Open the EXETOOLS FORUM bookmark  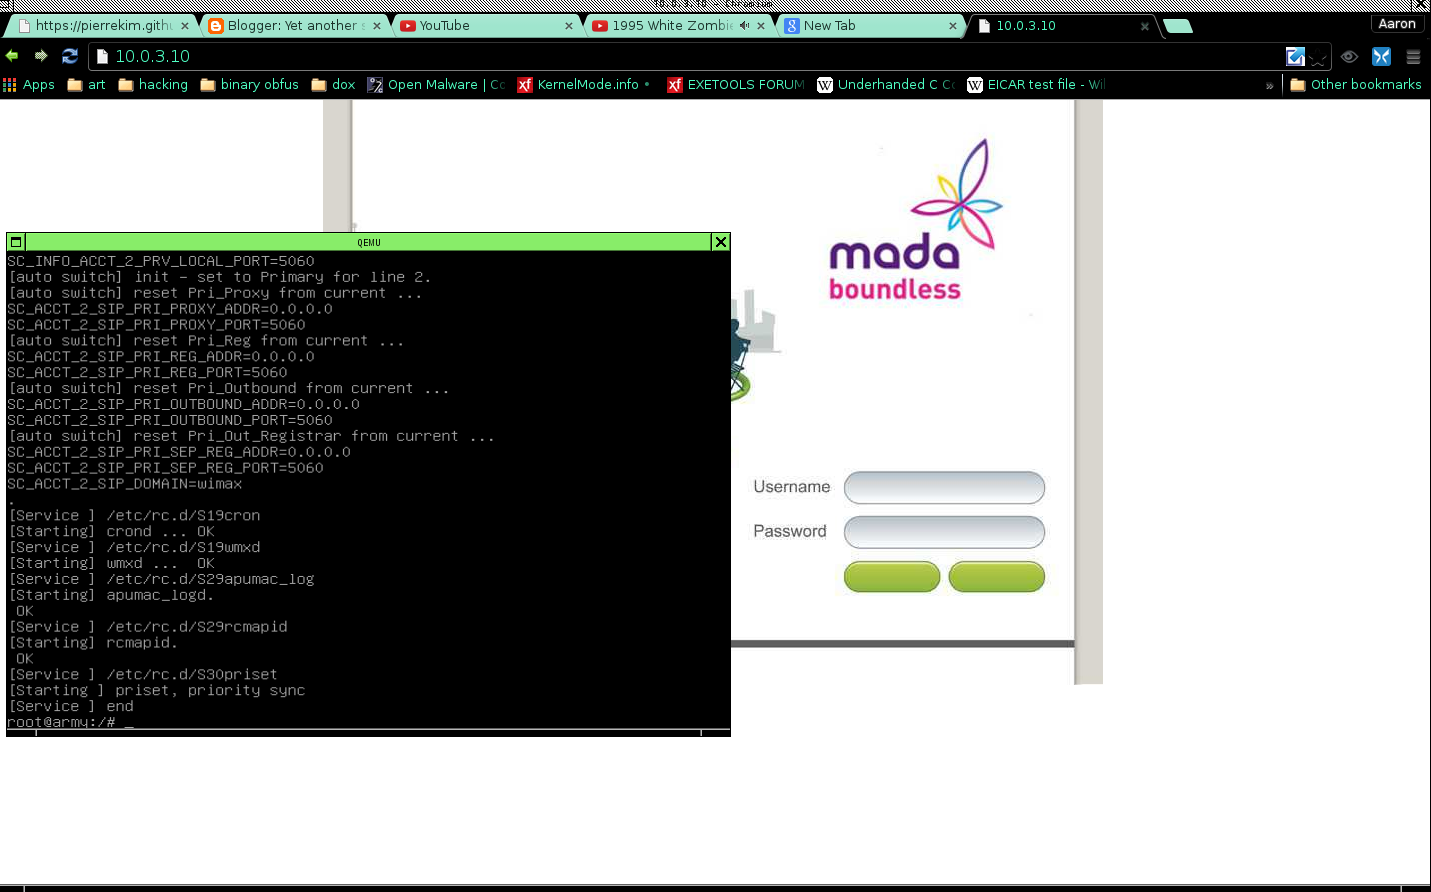(x=736, y=85)
